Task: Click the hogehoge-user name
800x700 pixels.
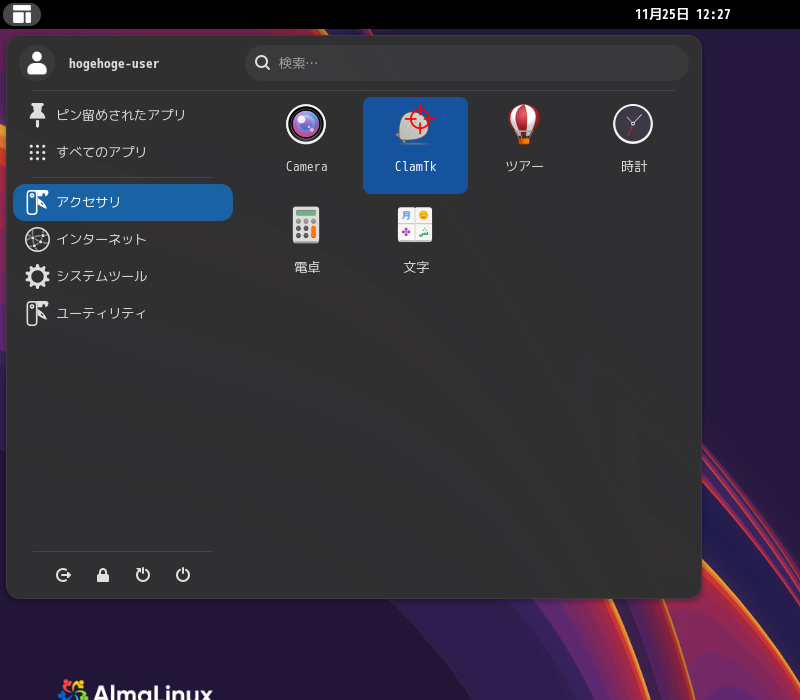Action: tap(114, 64)
